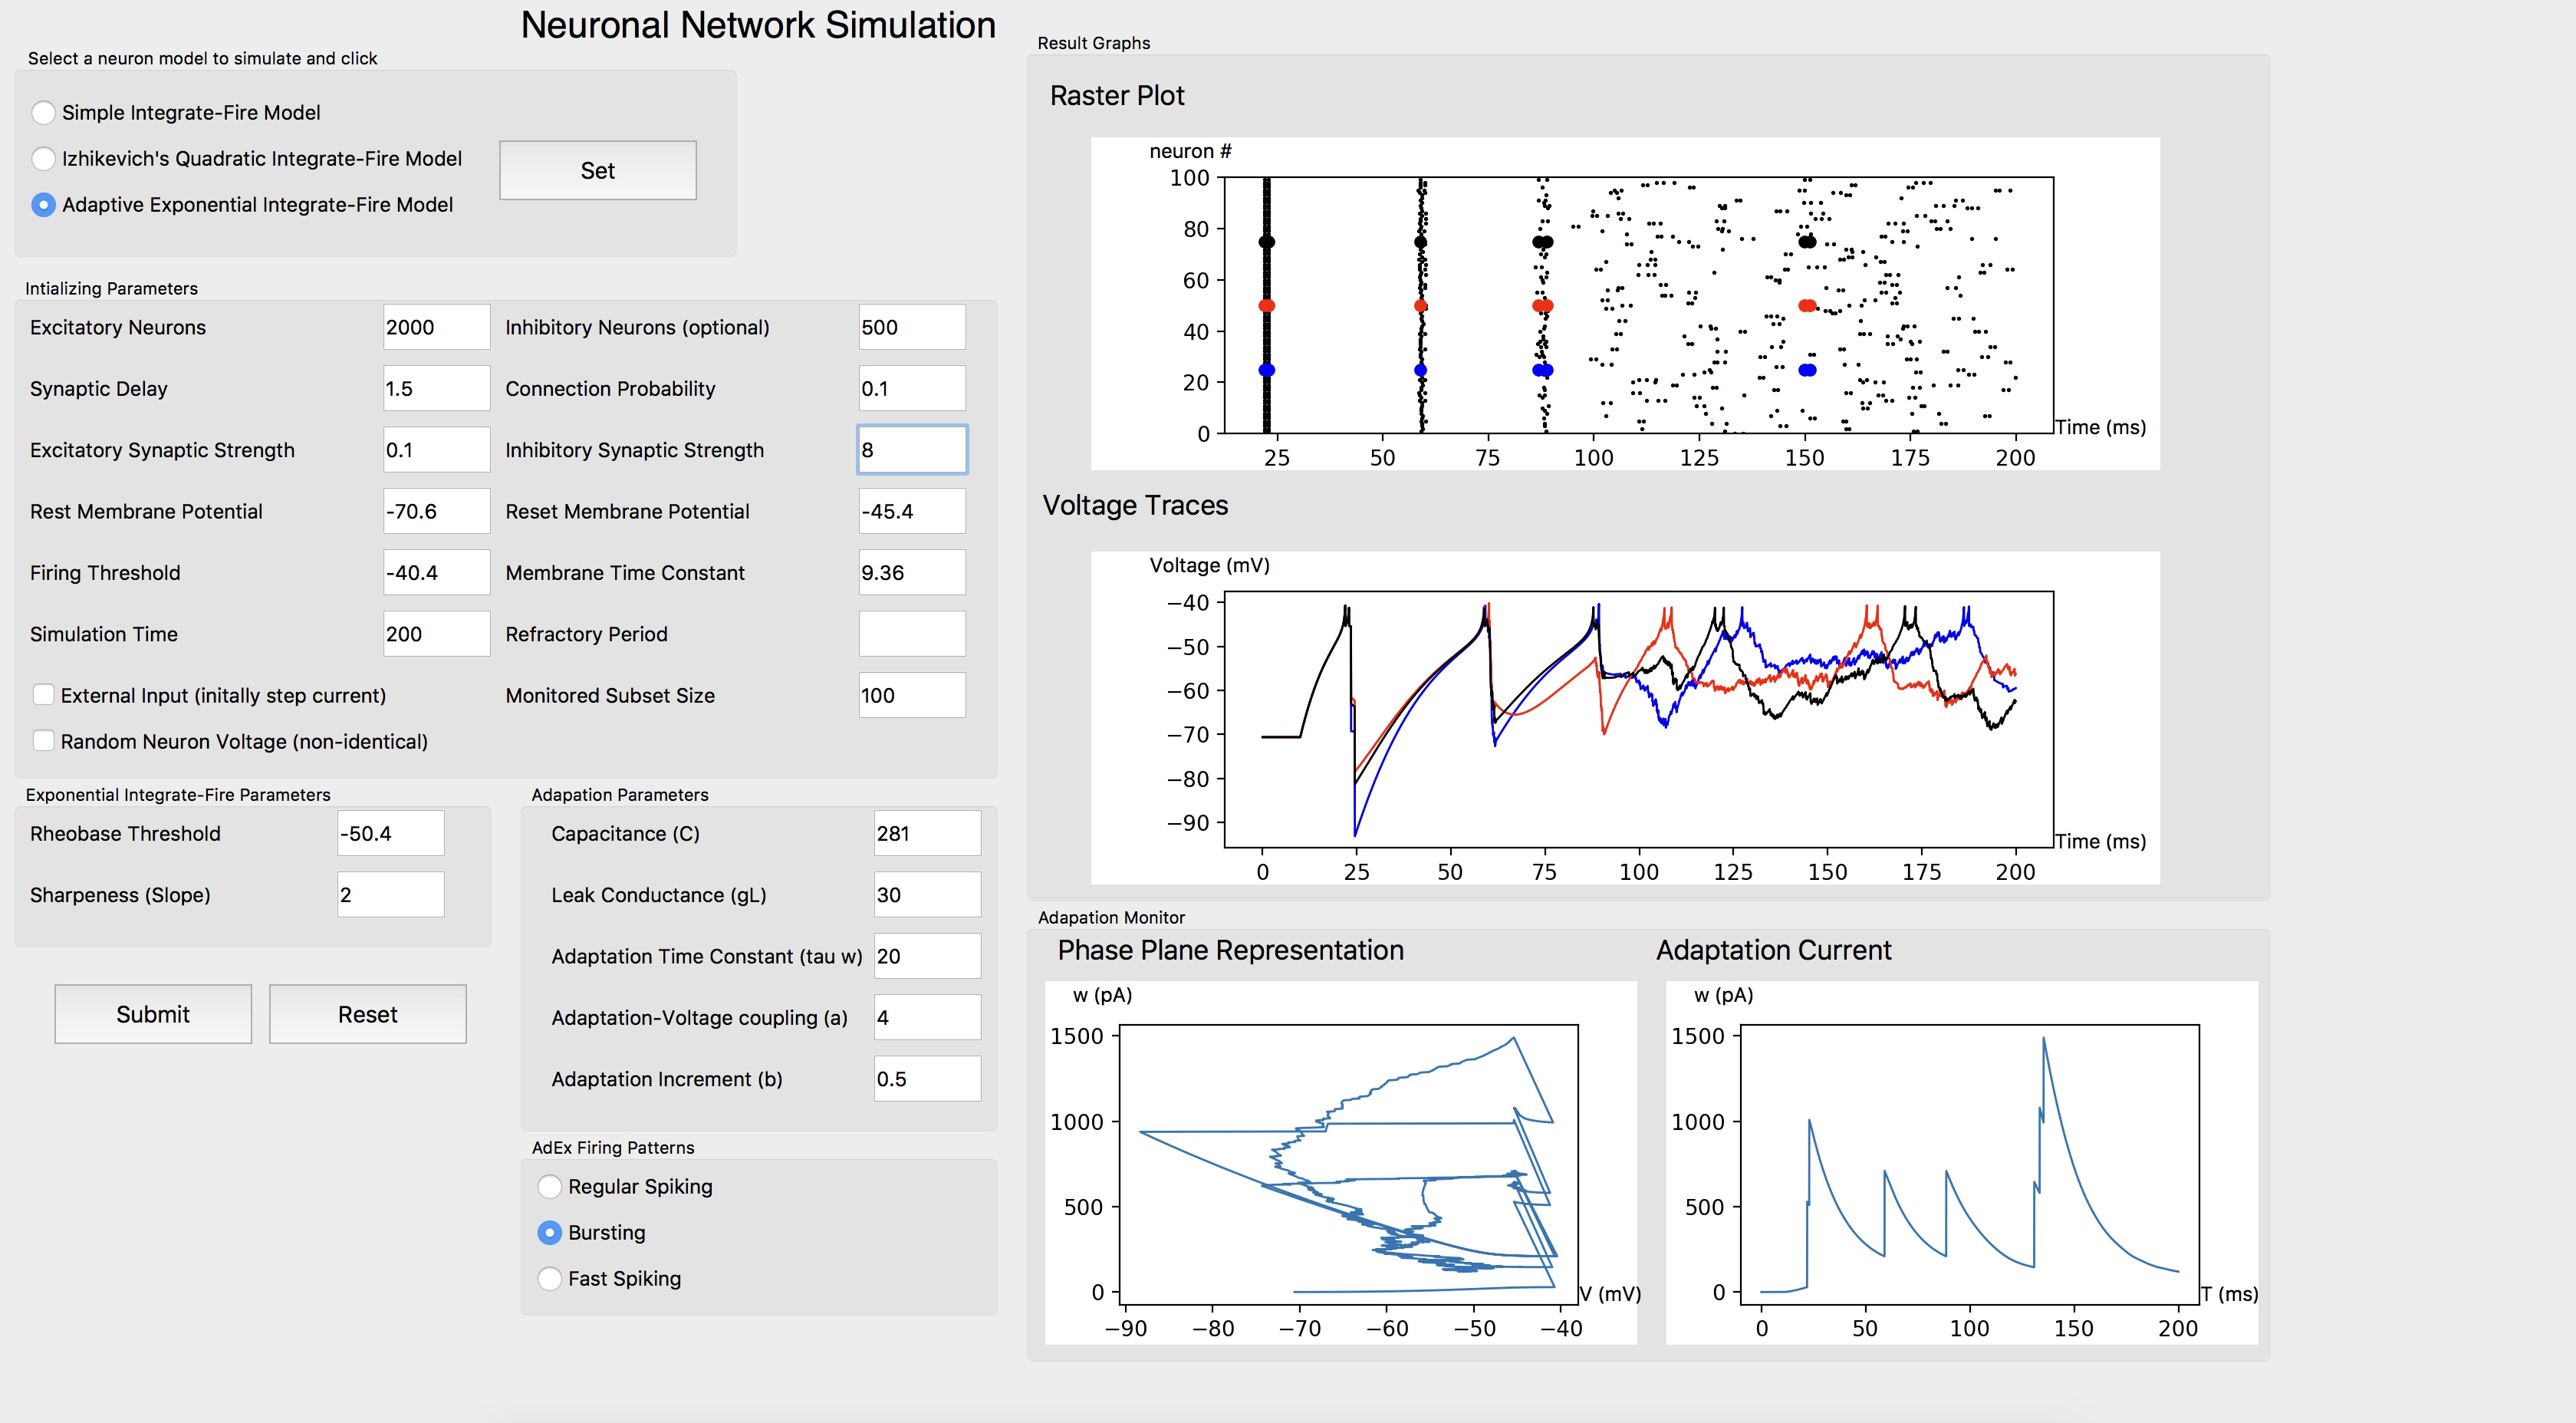The image size is (2576, 1423).
Task: Edit the Leak Conductance (gL) value
Action: [x=927, y=895]
